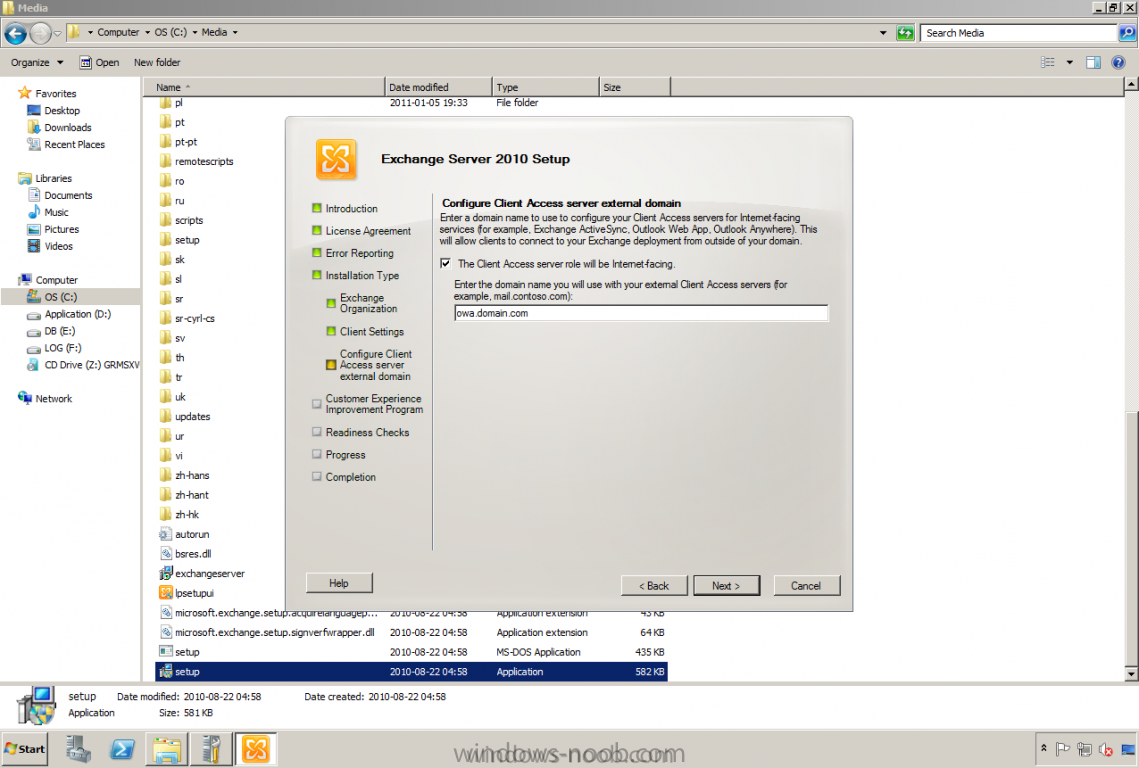Screen dimensions: 1139x768
Task: Select the lpsetupui file
Action: tap(187, 593)
